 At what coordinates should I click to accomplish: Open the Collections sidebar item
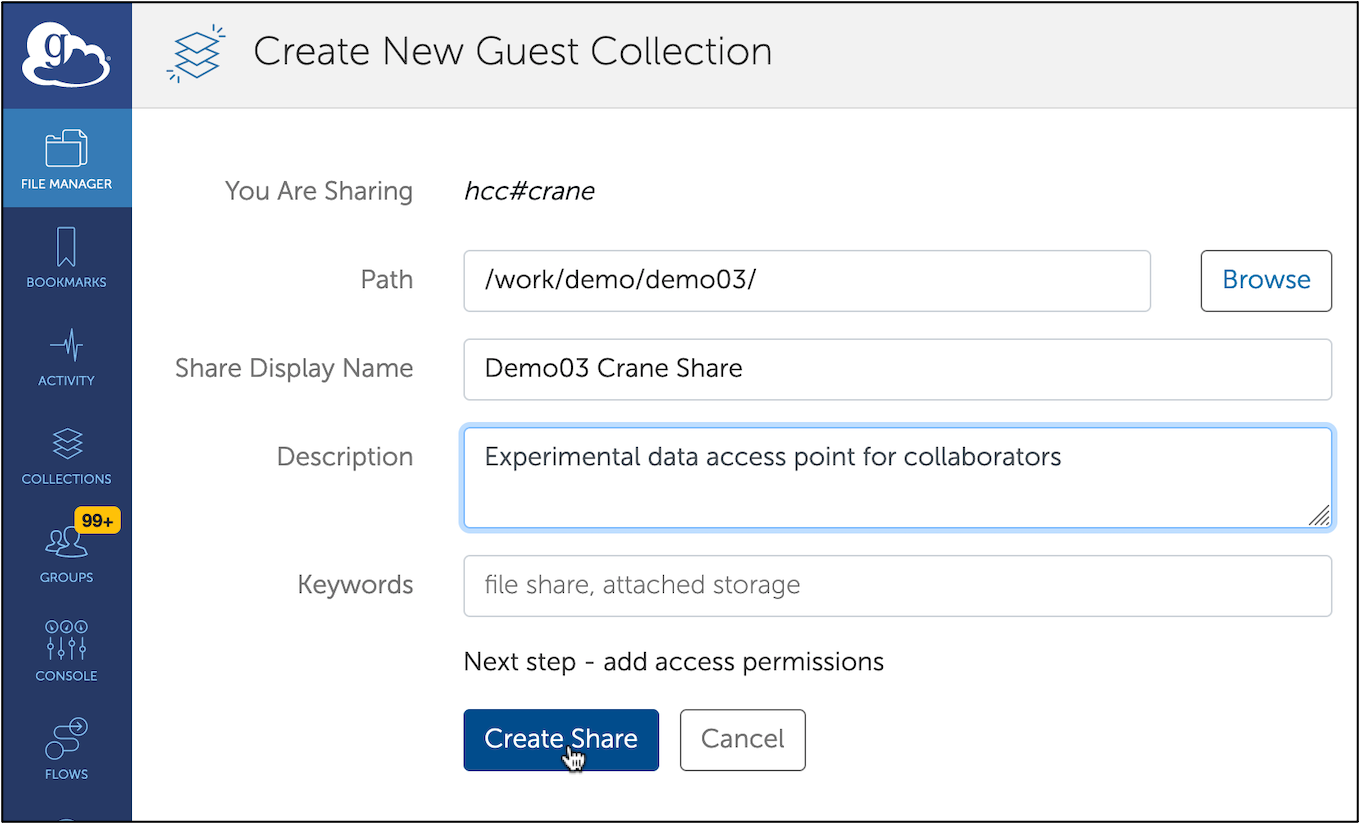66,455
